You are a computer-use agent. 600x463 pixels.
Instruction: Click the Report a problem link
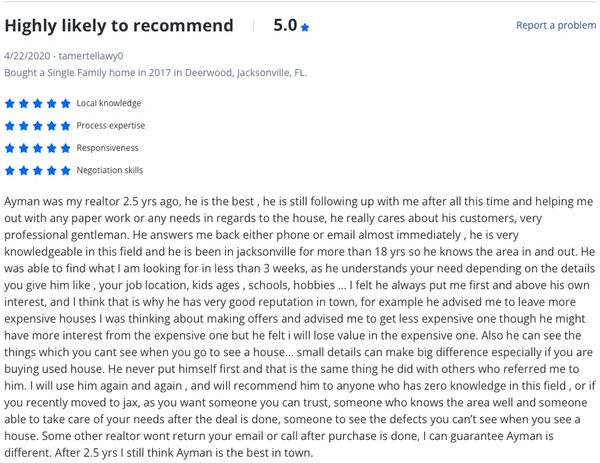[555, 25]
